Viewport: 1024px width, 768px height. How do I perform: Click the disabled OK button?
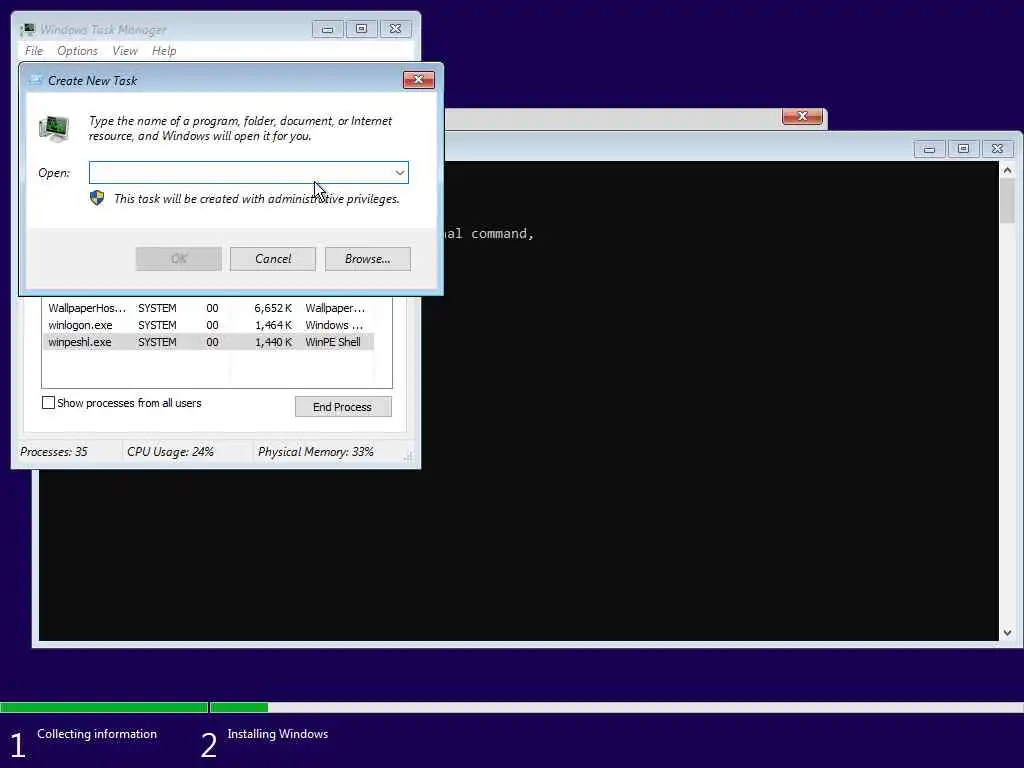(179, 259)
